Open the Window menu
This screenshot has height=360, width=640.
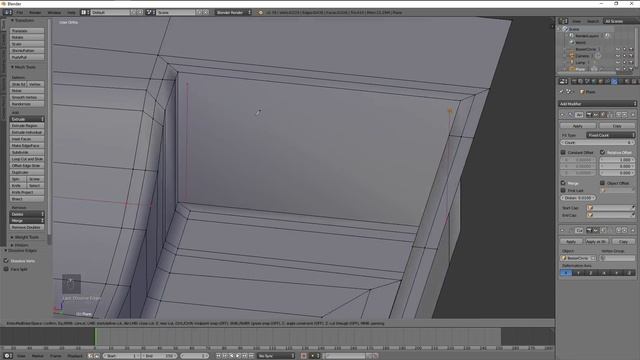(x=54, y=12)
